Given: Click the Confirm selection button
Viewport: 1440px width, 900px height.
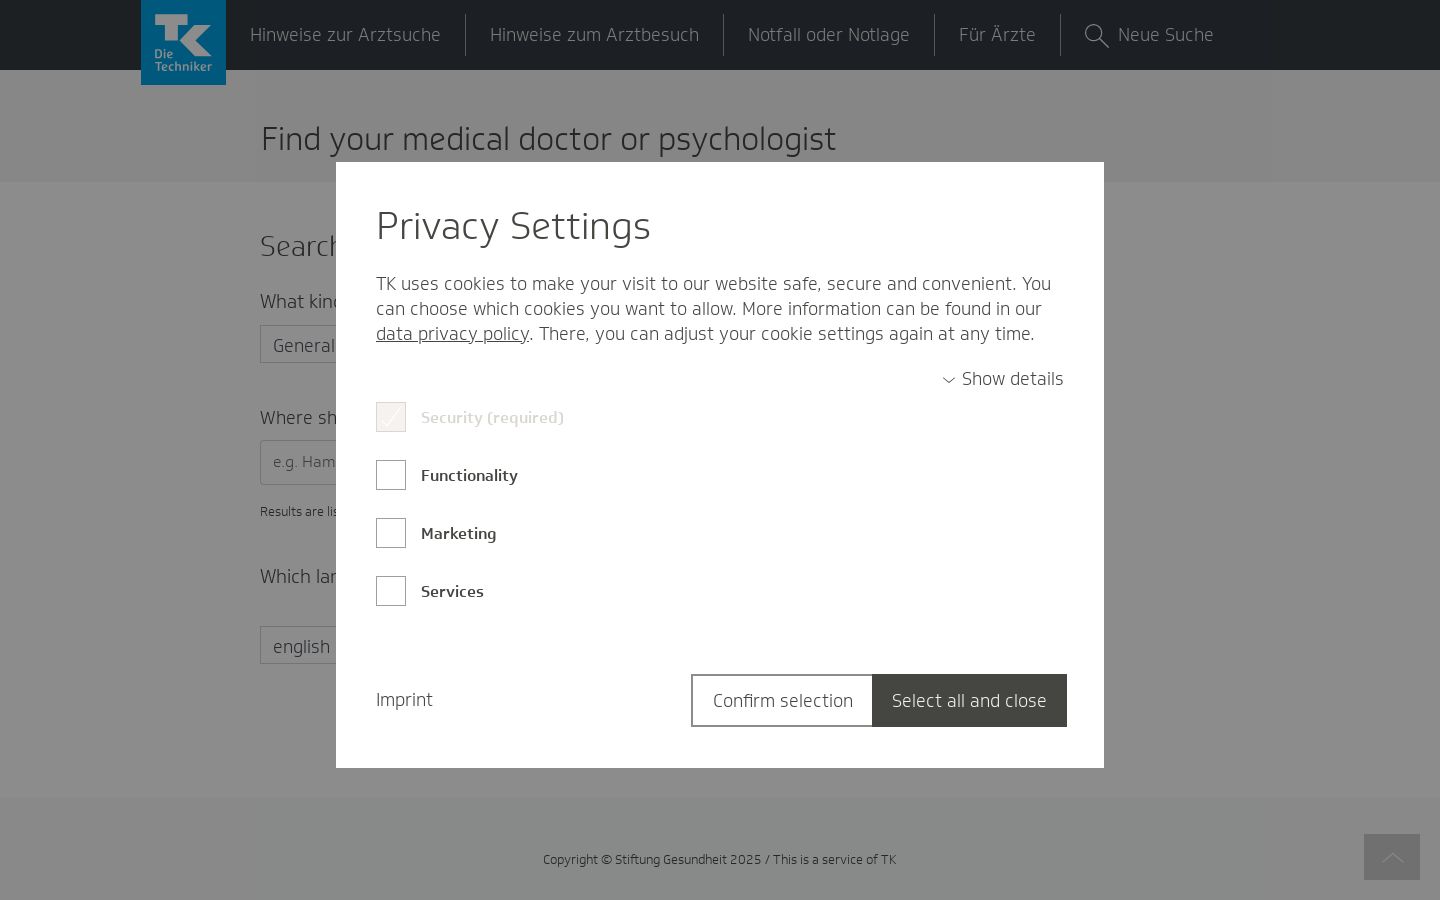Looking at the screenshot, I should point(782,700).
